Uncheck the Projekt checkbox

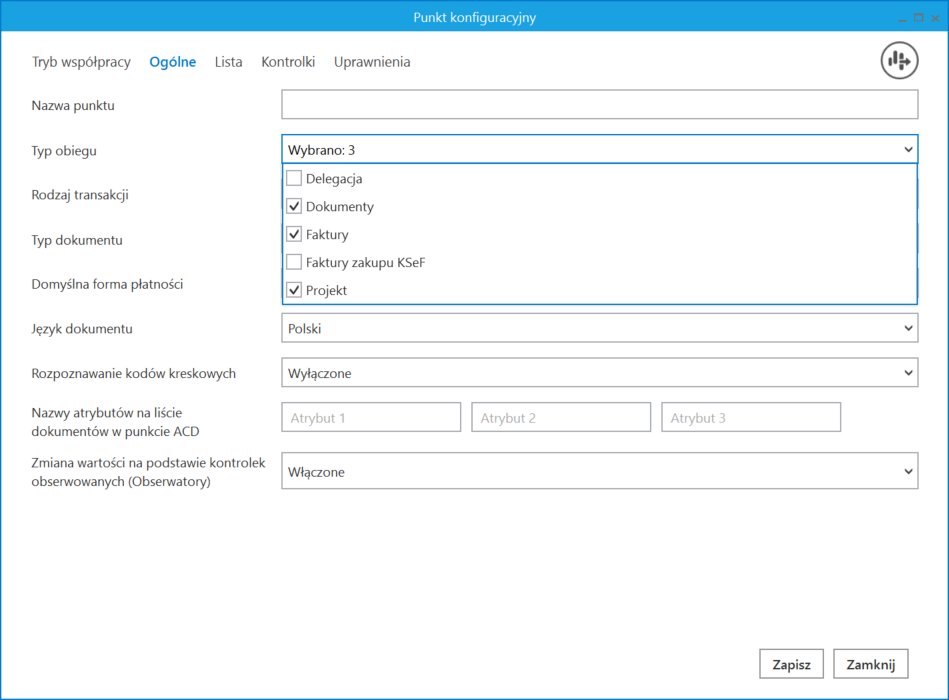294,290
